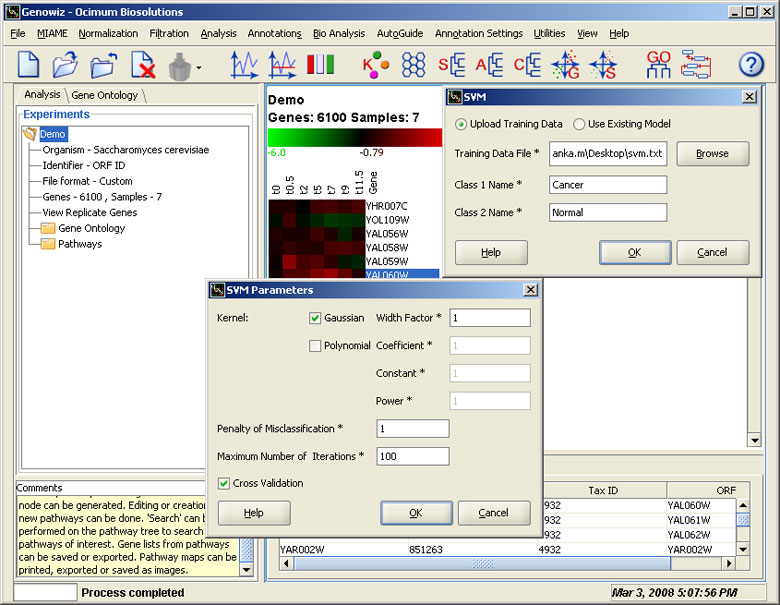Click the 'View Replicate Genes' tree entry
This screenshot has height=605, width=780.
[x=90, y=212]
